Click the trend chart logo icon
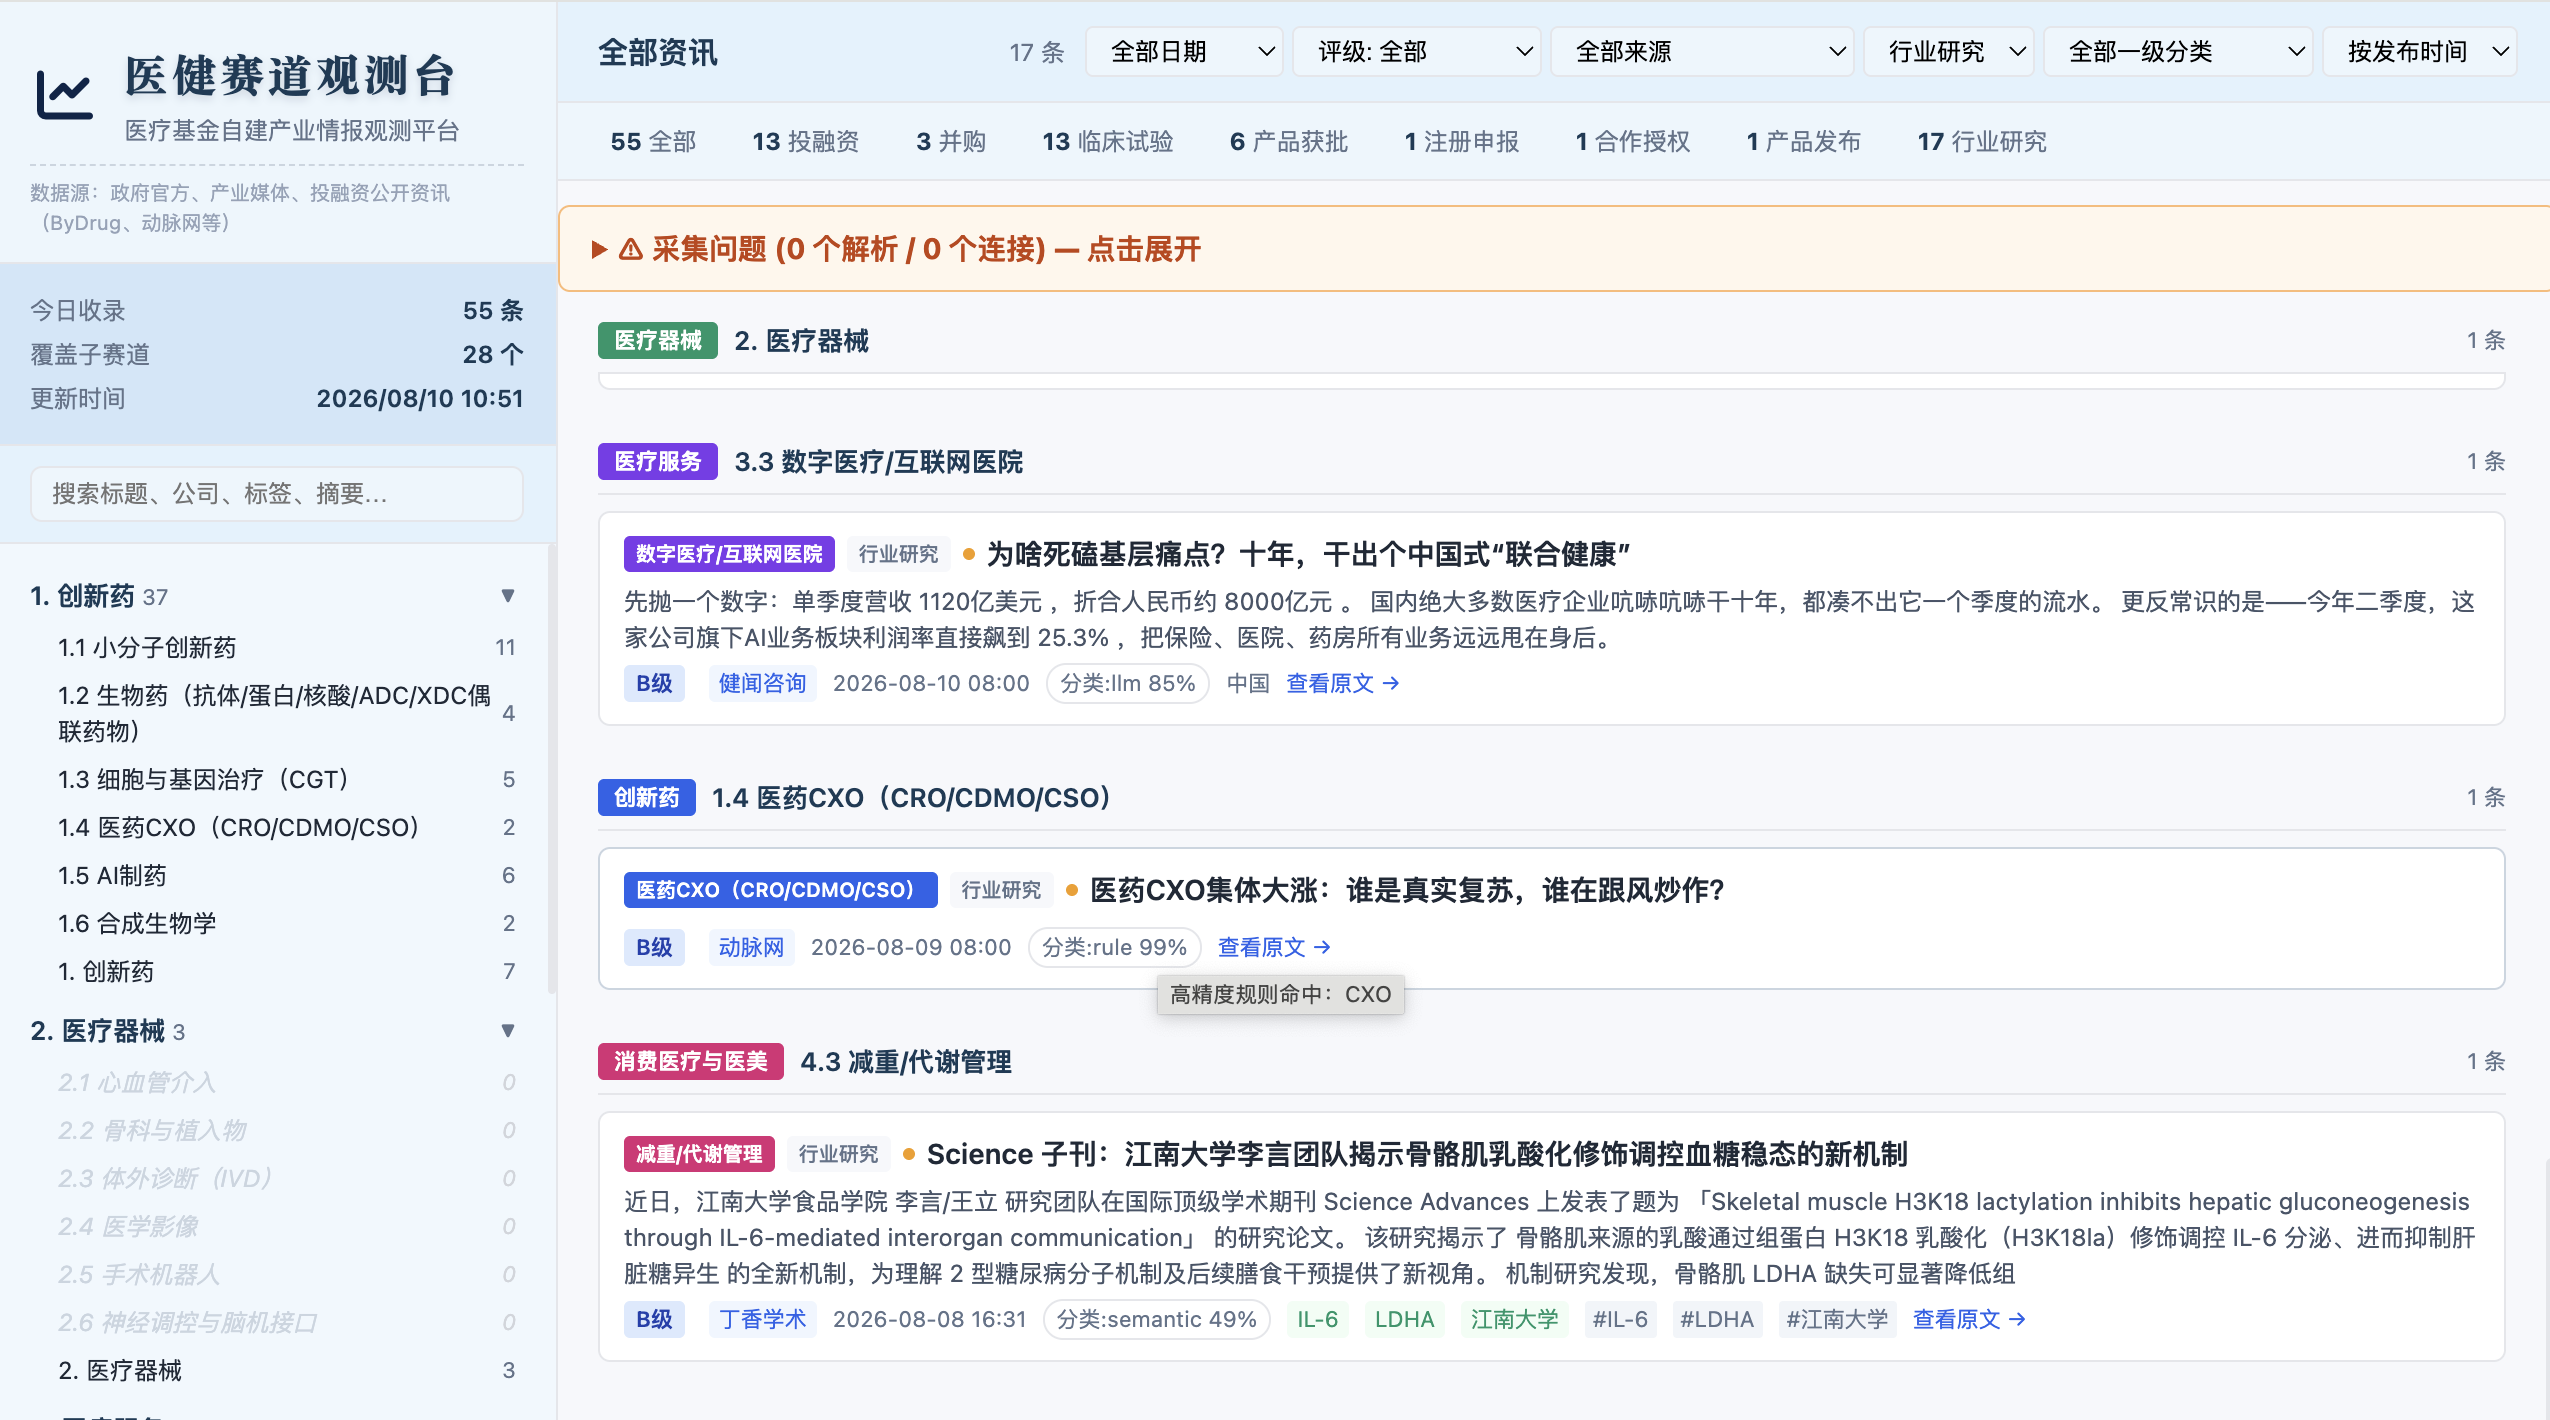 (x=65, y=96)
